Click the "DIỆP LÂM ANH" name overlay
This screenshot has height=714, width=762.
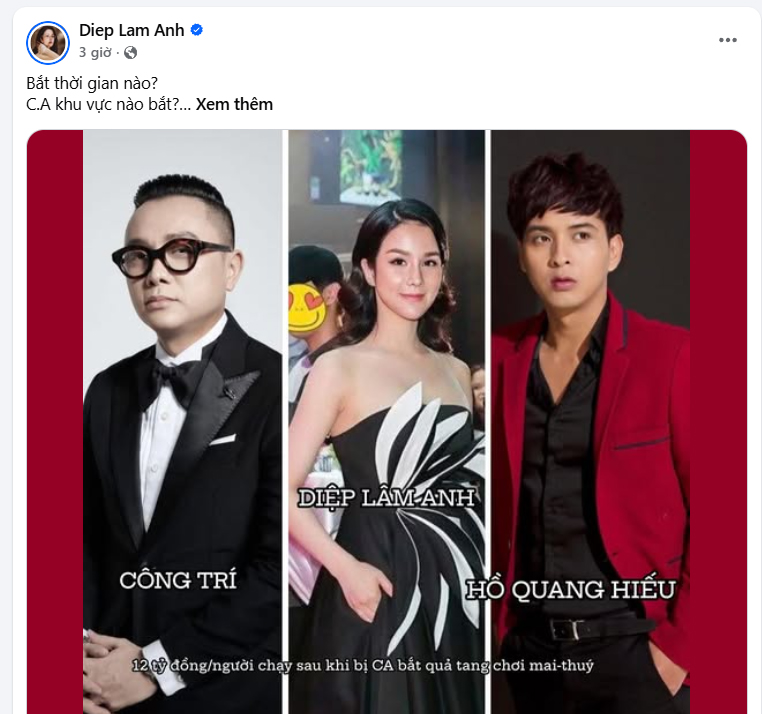coord(386,498)
